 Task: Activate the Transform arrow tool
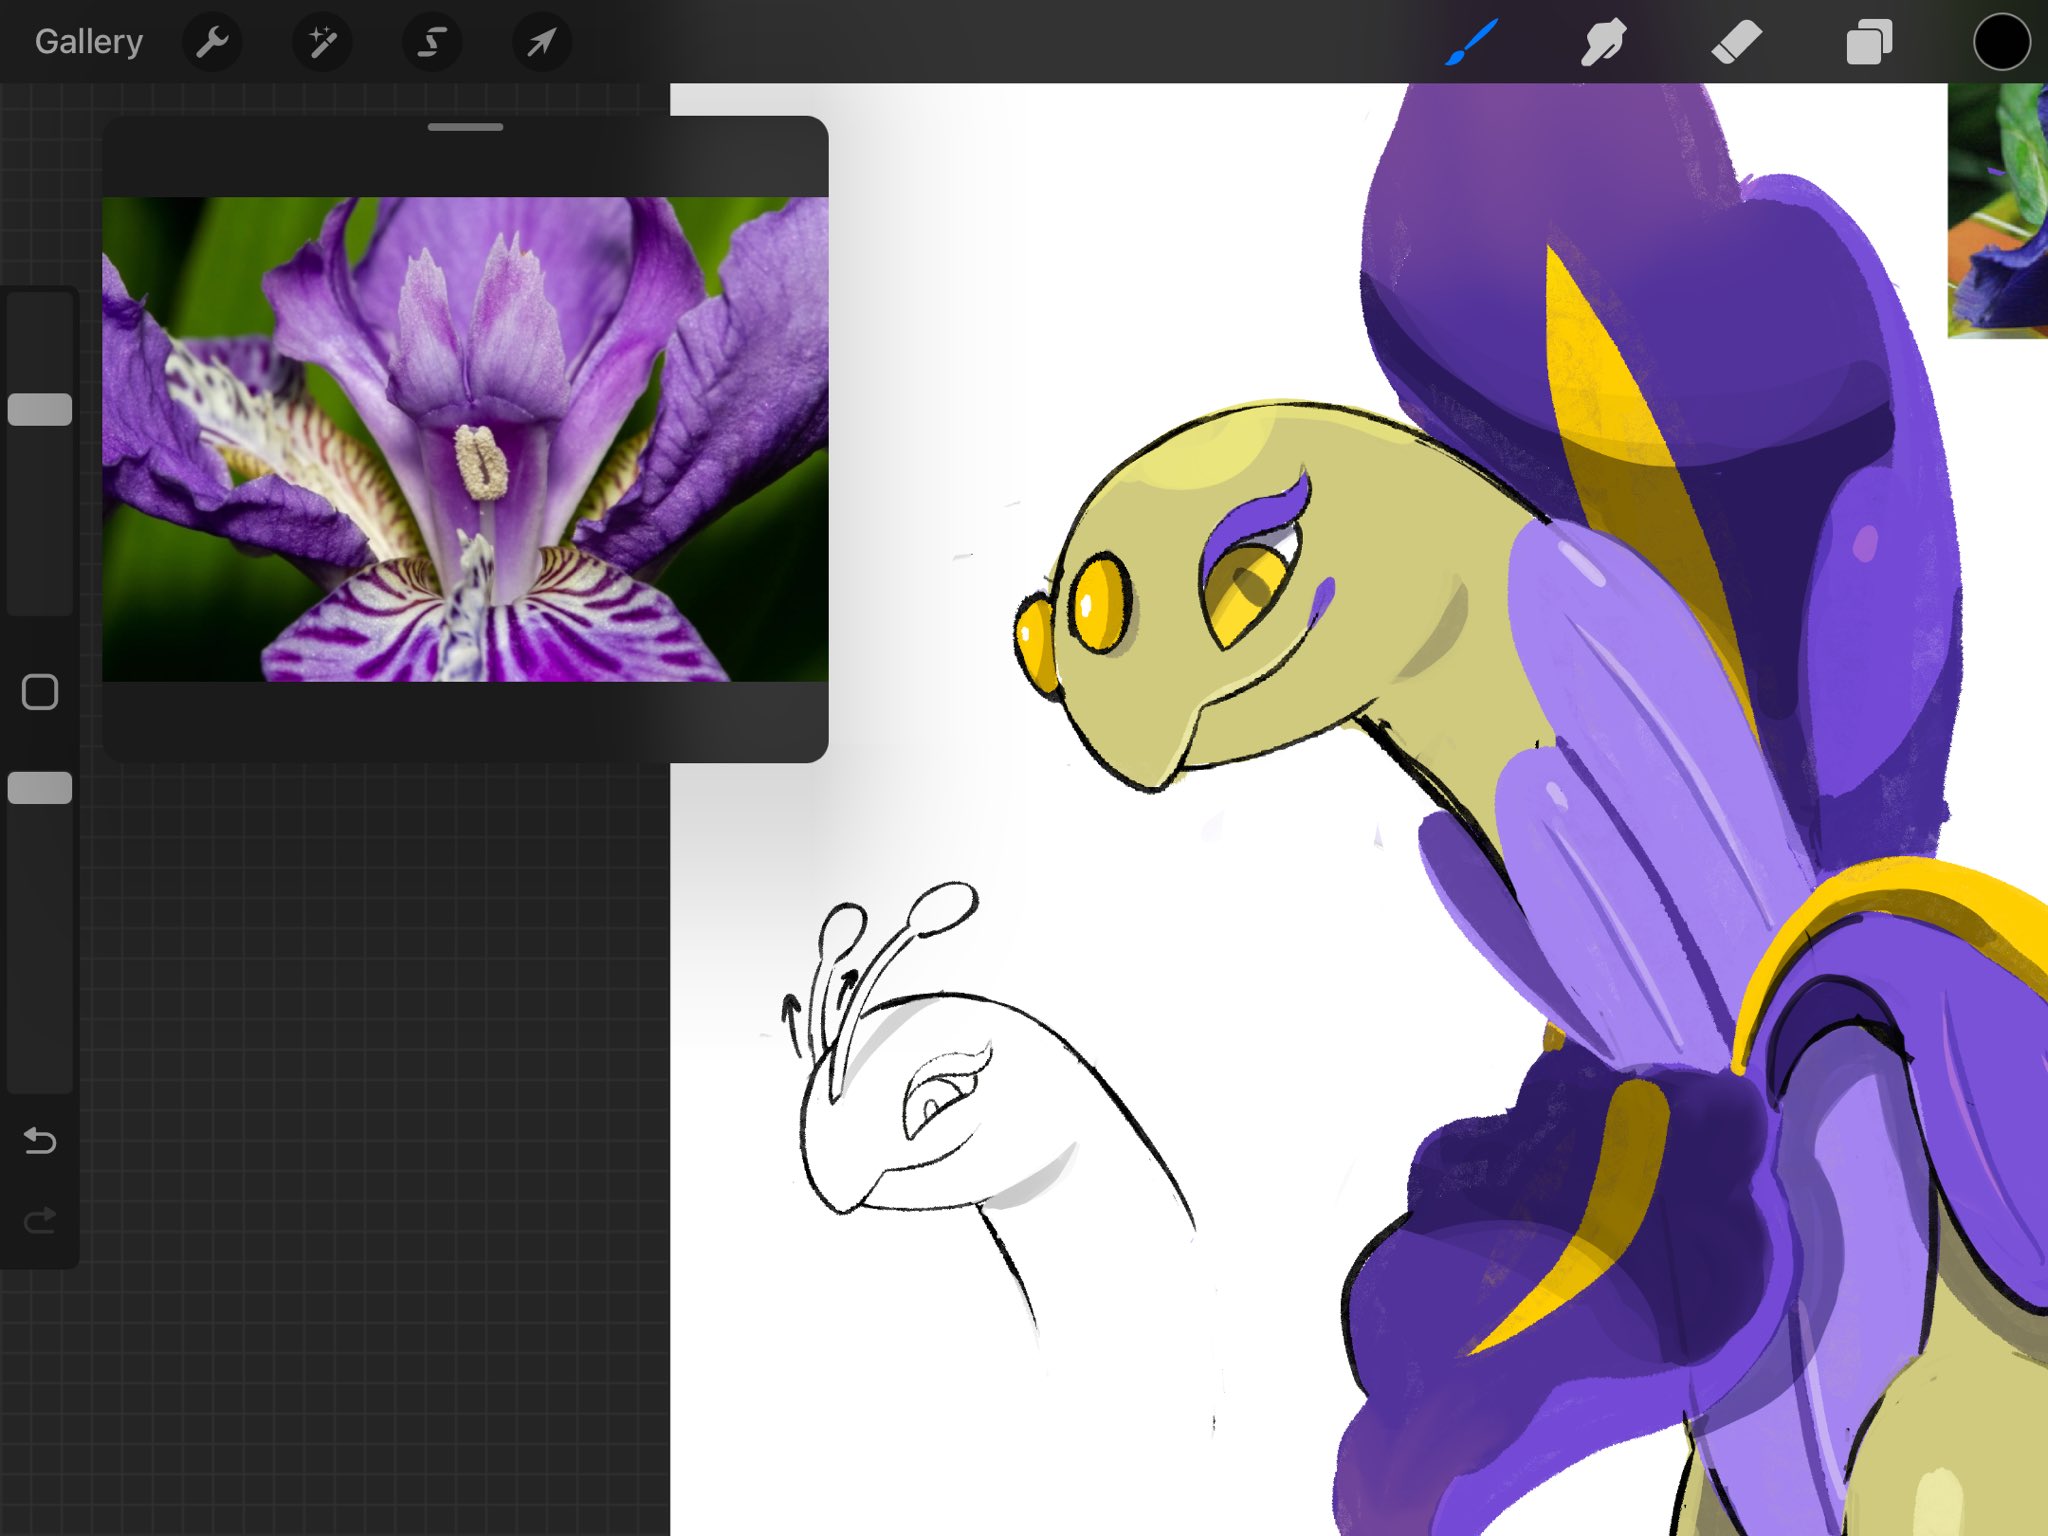pyautogui.click(x=541, y=42)
